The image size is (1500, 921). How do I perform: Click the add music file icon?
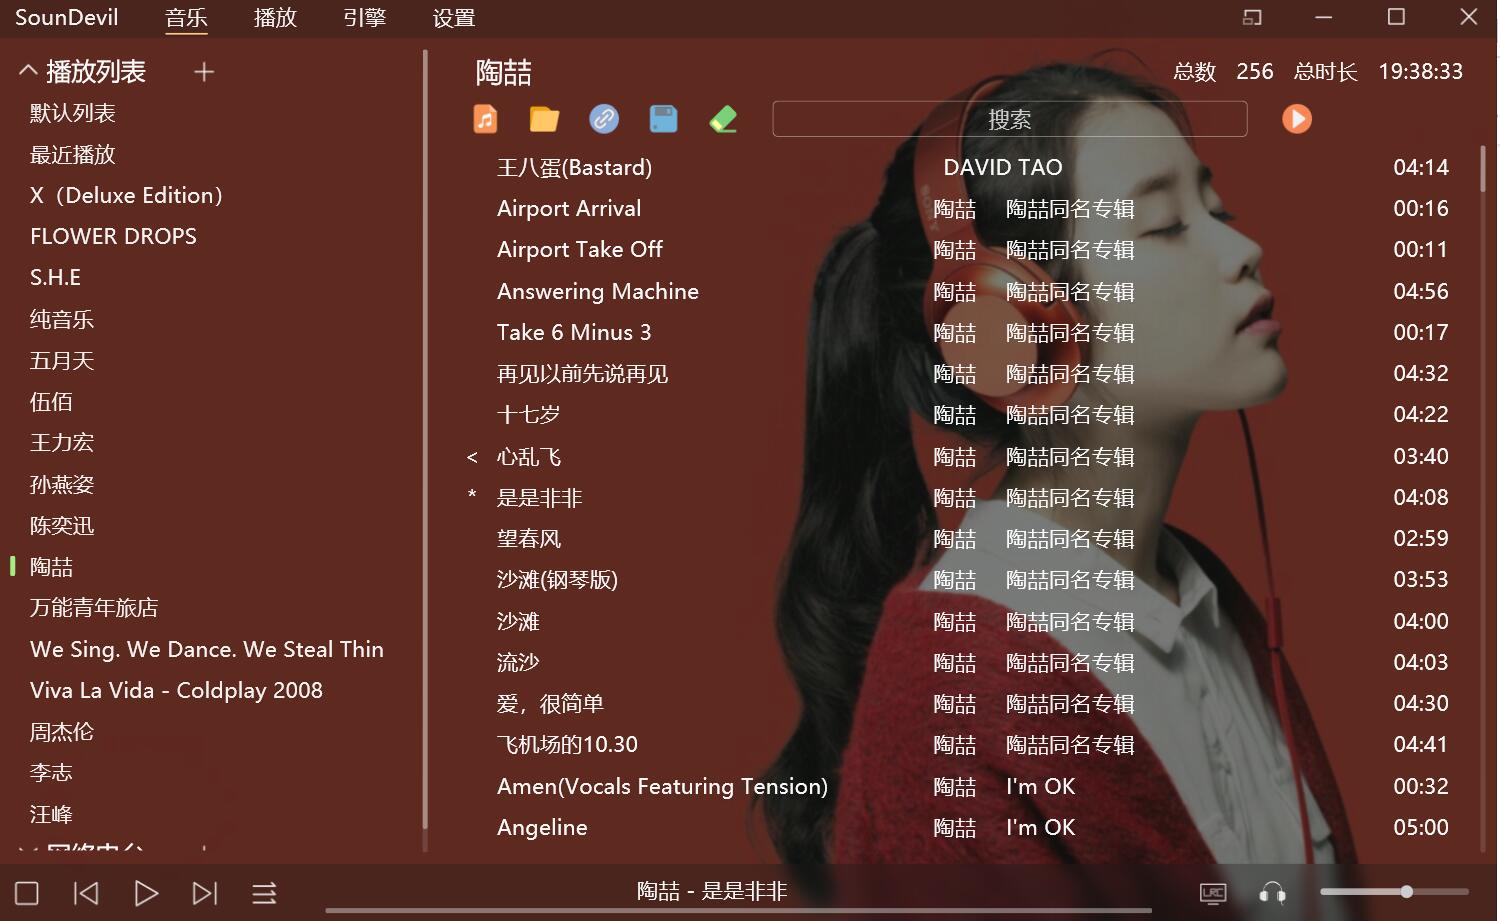485,119
